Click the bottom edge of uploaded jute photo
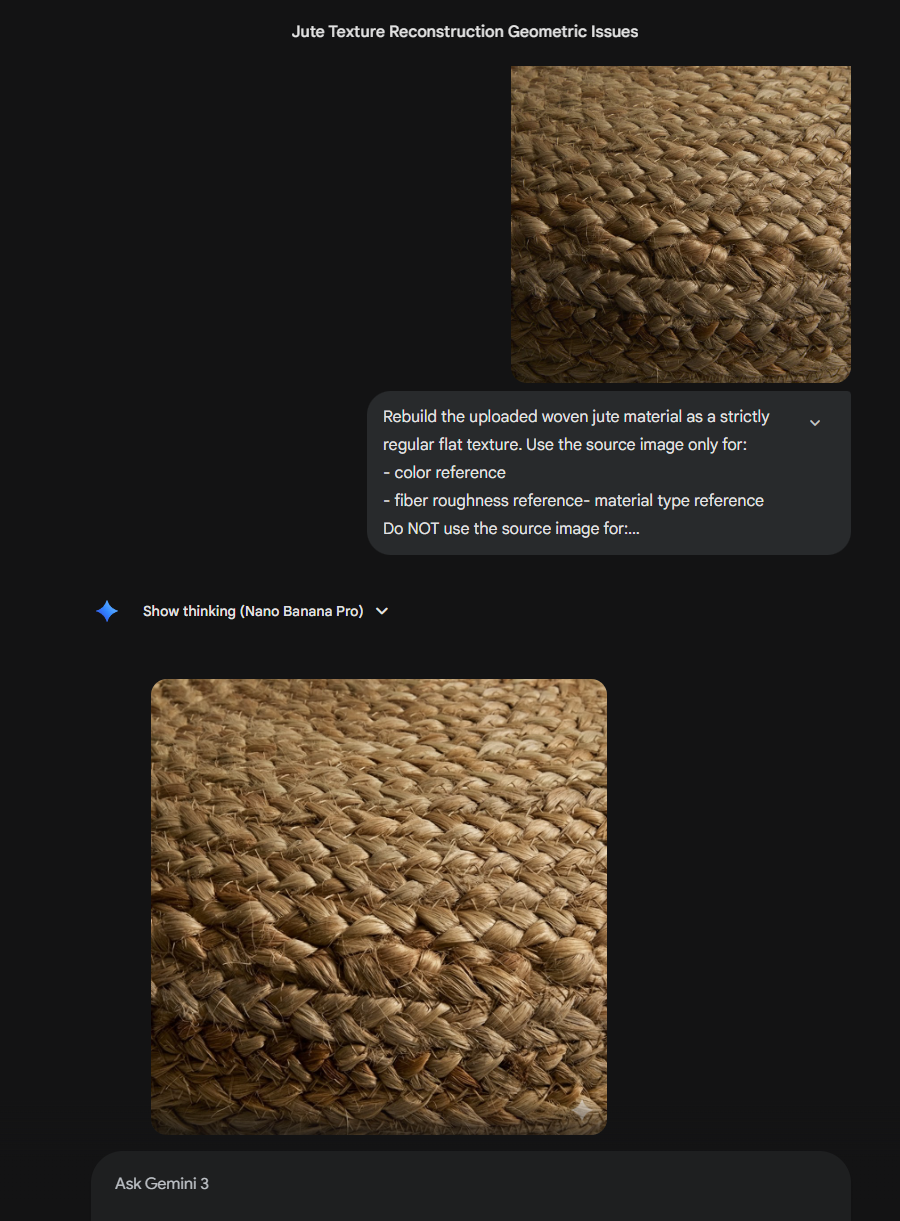900x1221 pixels. coord(681,379)
